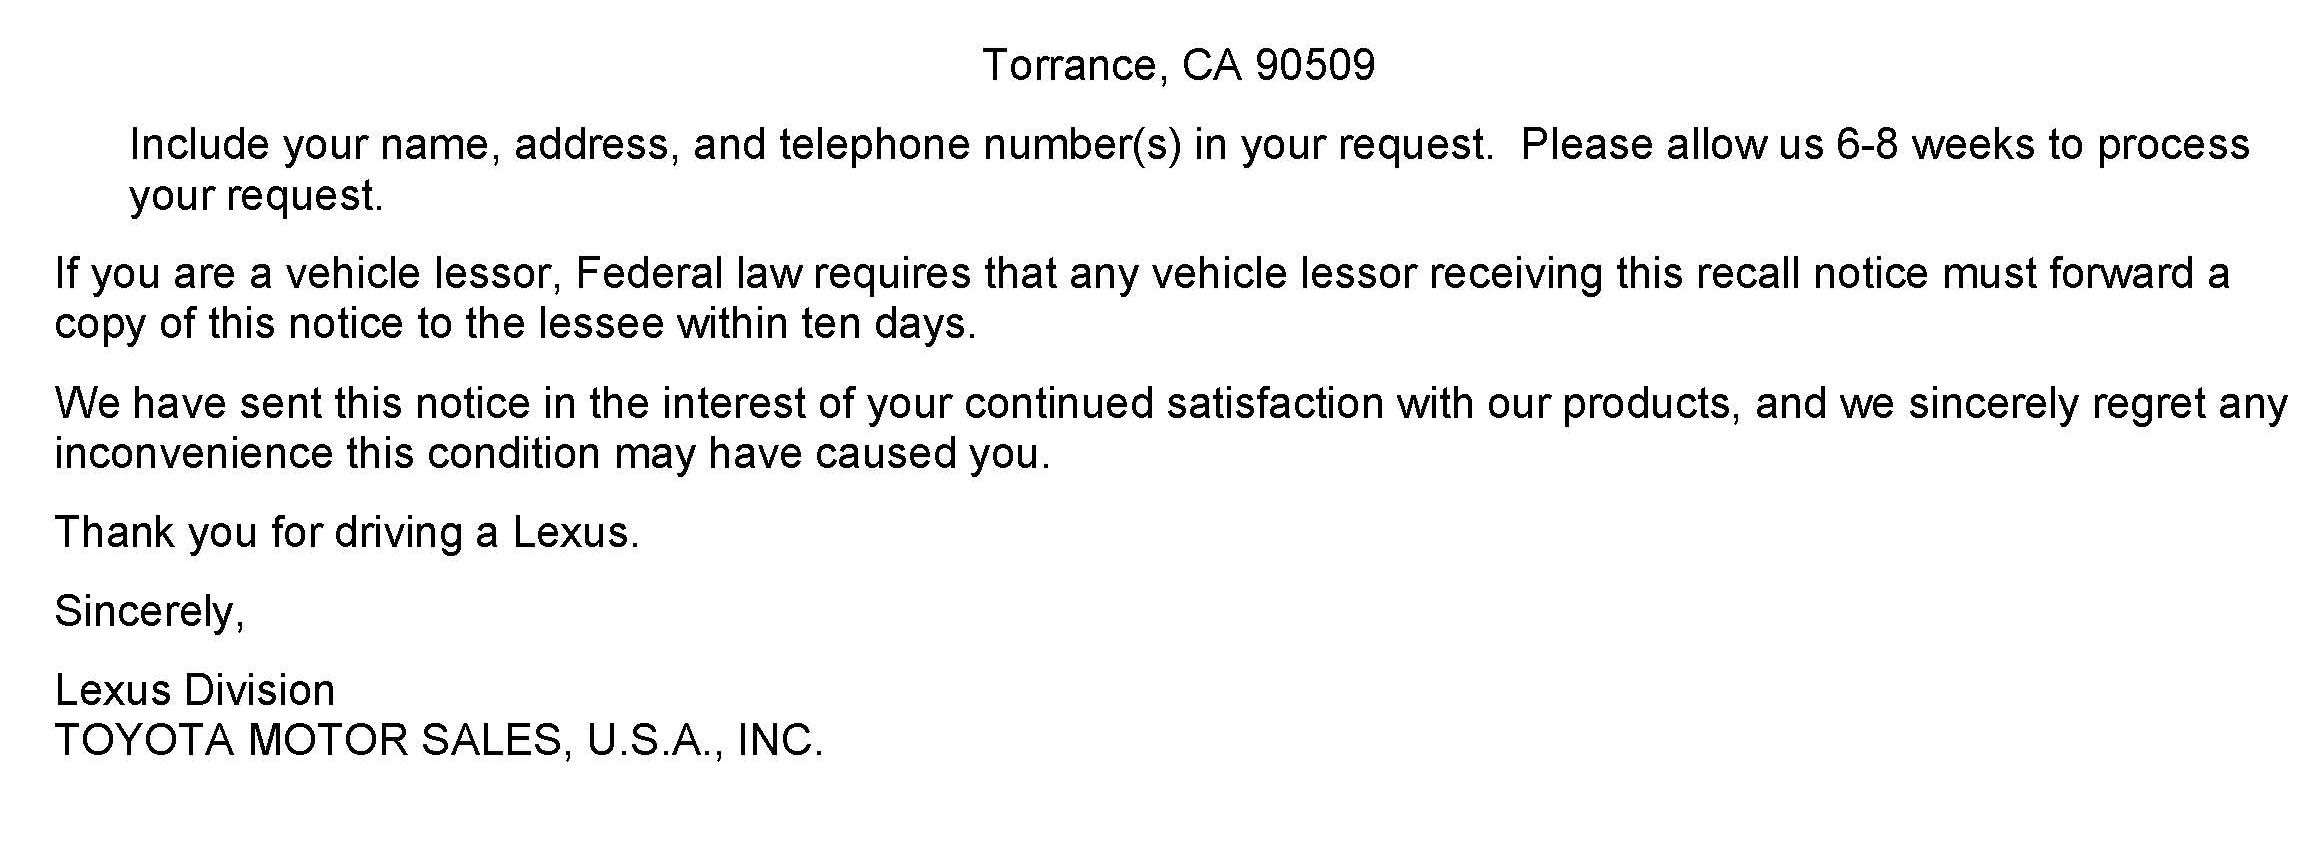
Task: Click the "Torrance, CA 90509" address line
Action: tap(1178, 66)
